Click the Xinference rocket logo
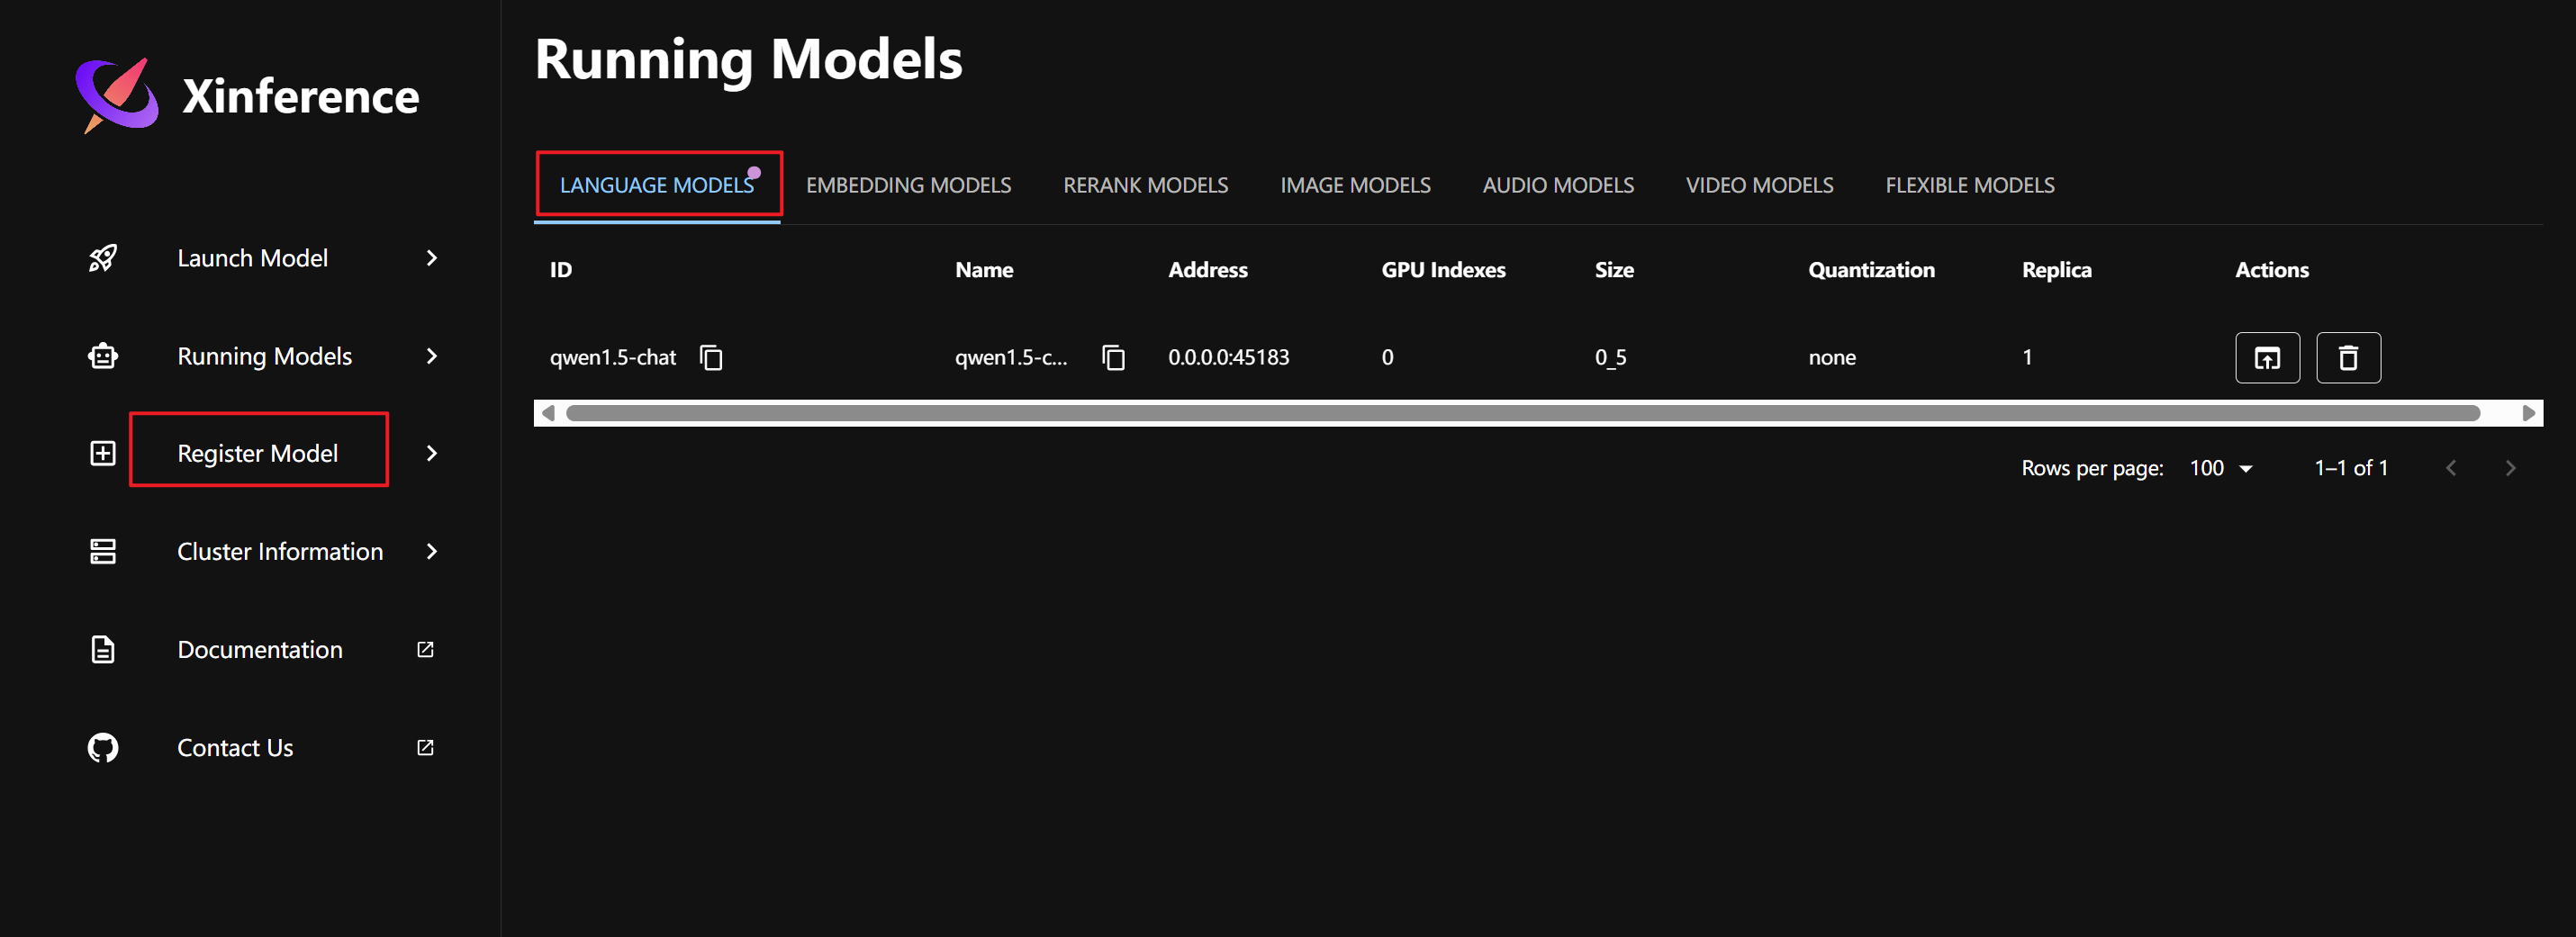The image size is (2576, 937). pos(117,95)
